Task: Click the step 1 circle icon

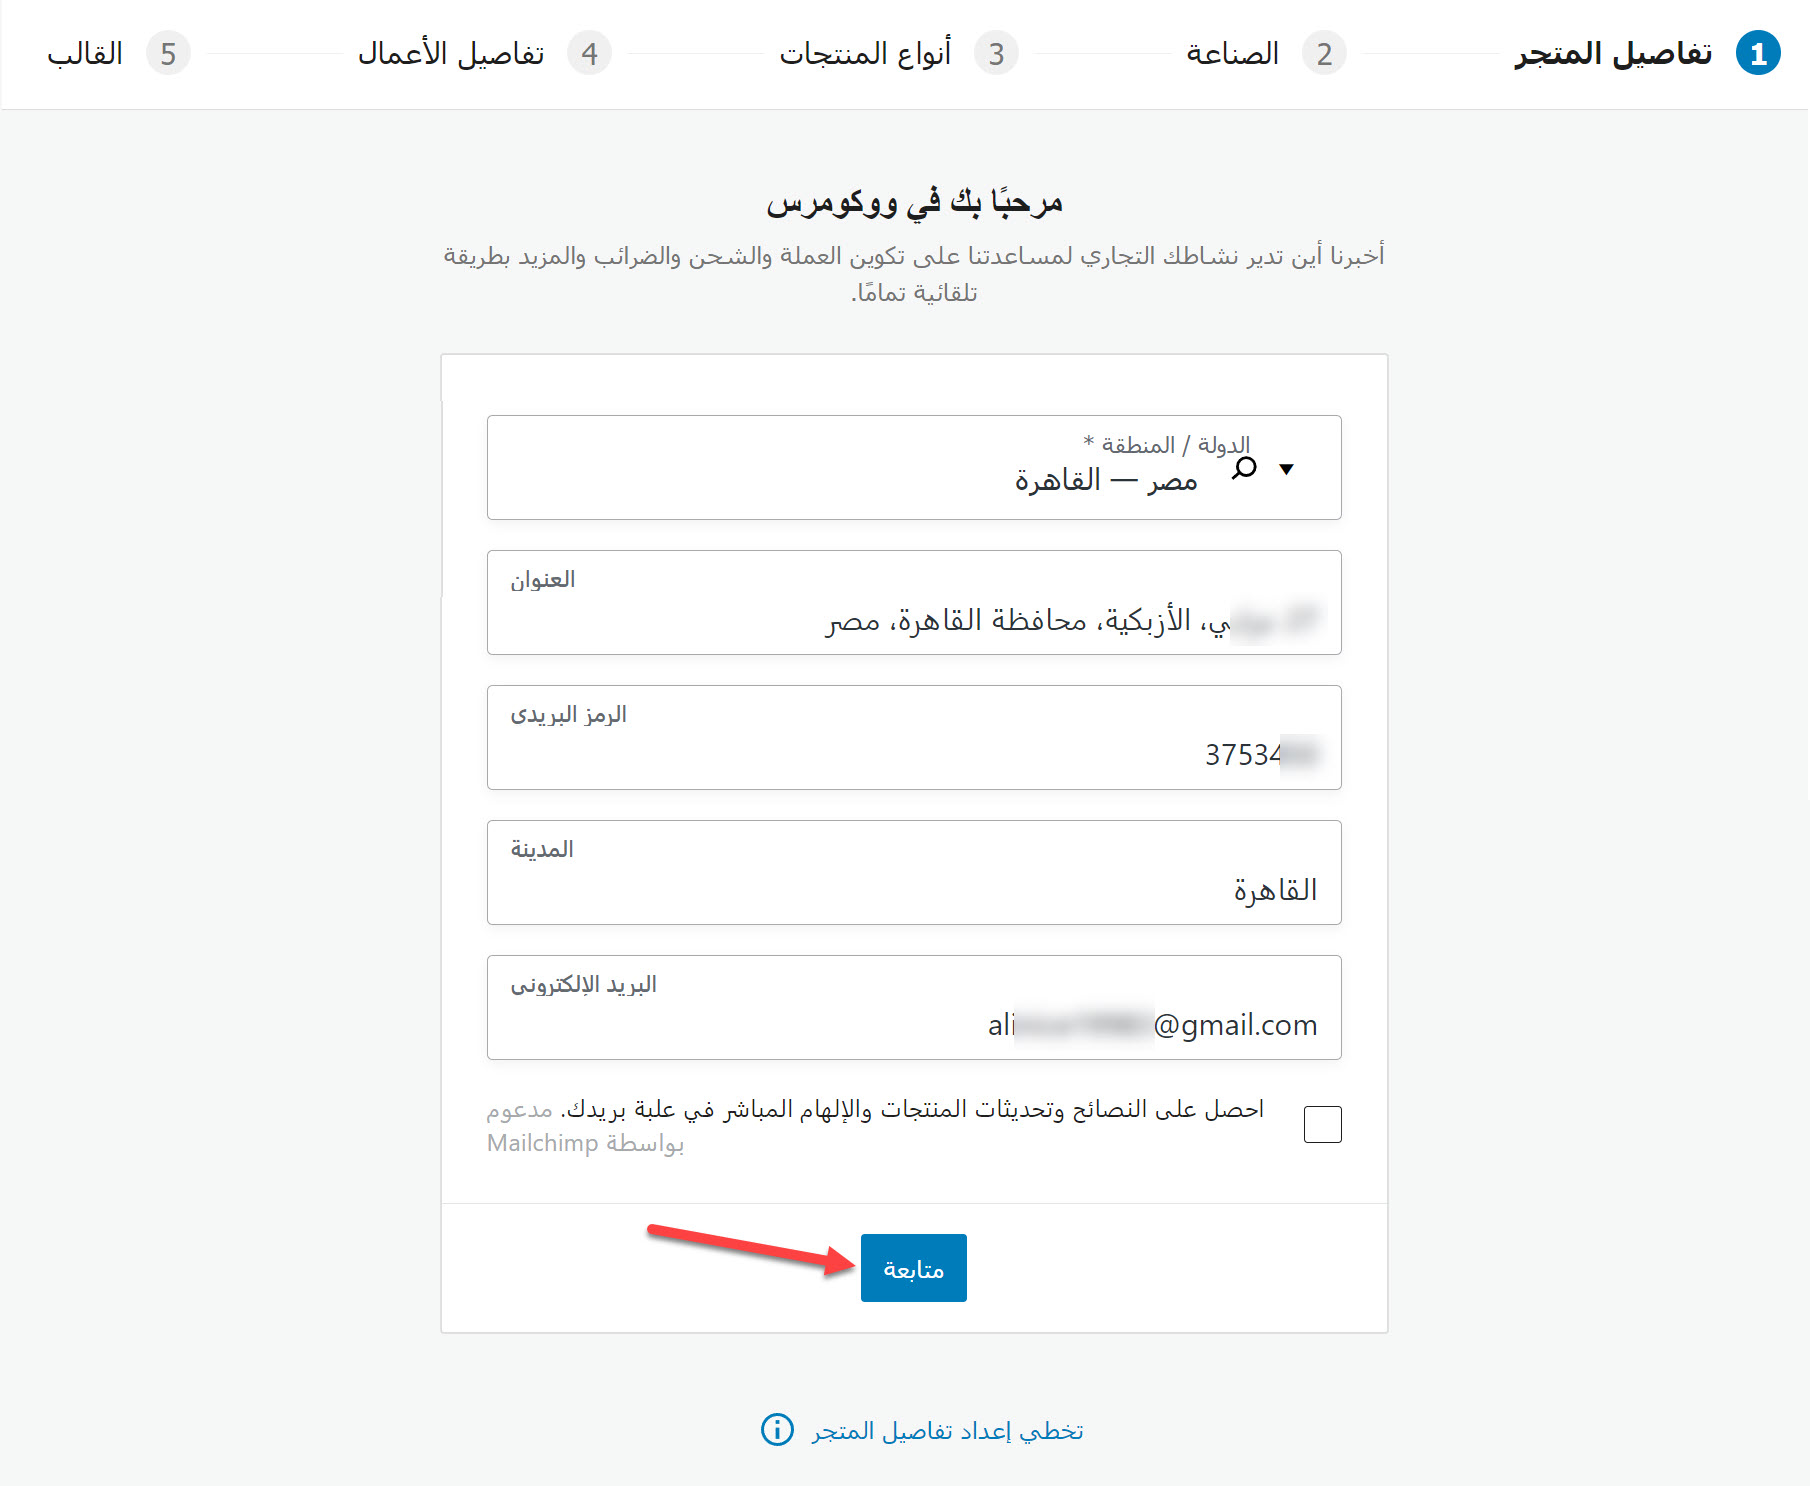Action: click(x=1758, y=54)
